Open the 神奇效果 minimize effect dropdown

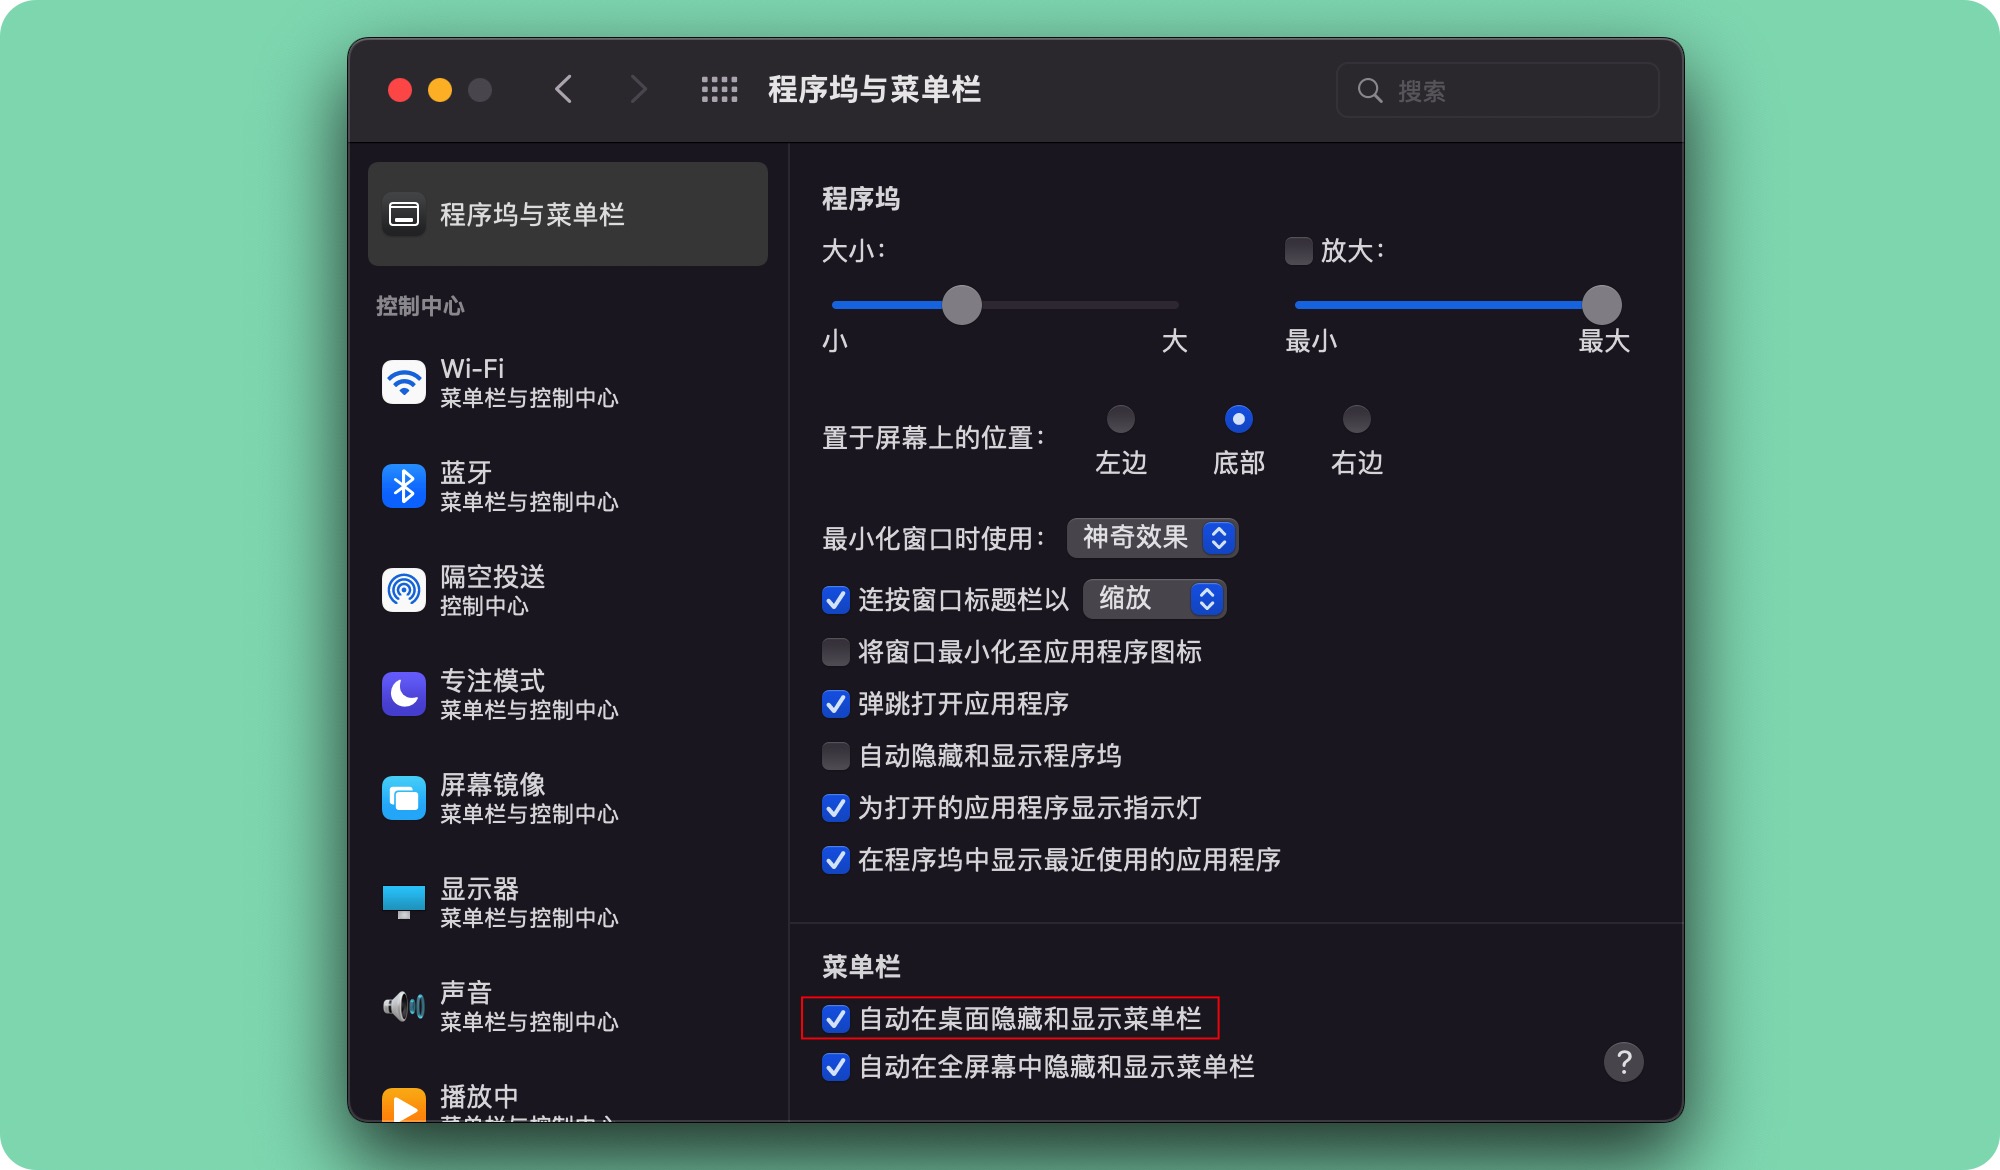click(1152, 538)
